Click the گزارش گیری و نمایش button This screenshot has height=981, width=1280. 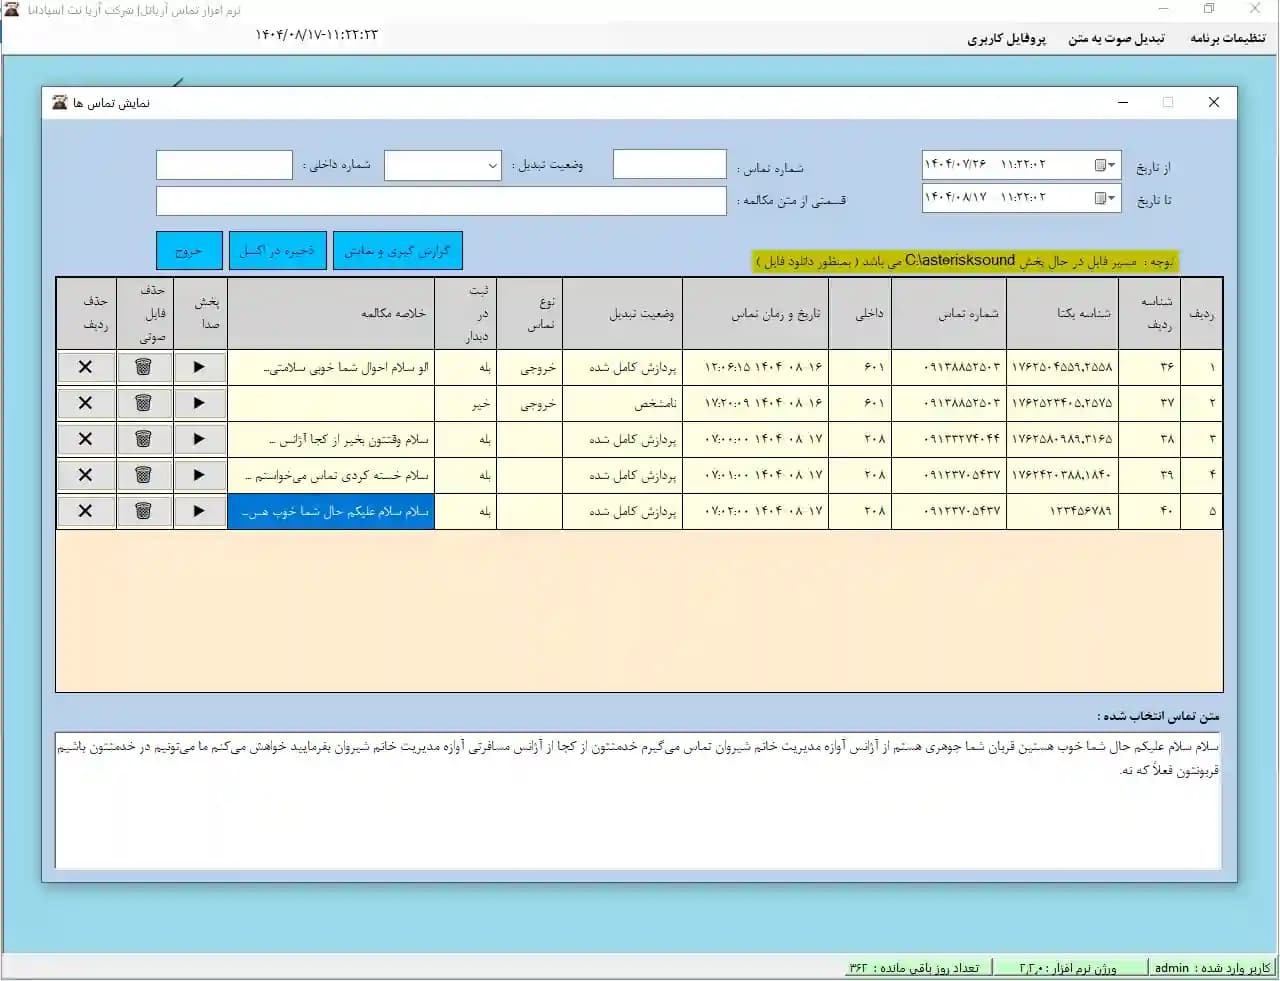[x=398, y=251]
